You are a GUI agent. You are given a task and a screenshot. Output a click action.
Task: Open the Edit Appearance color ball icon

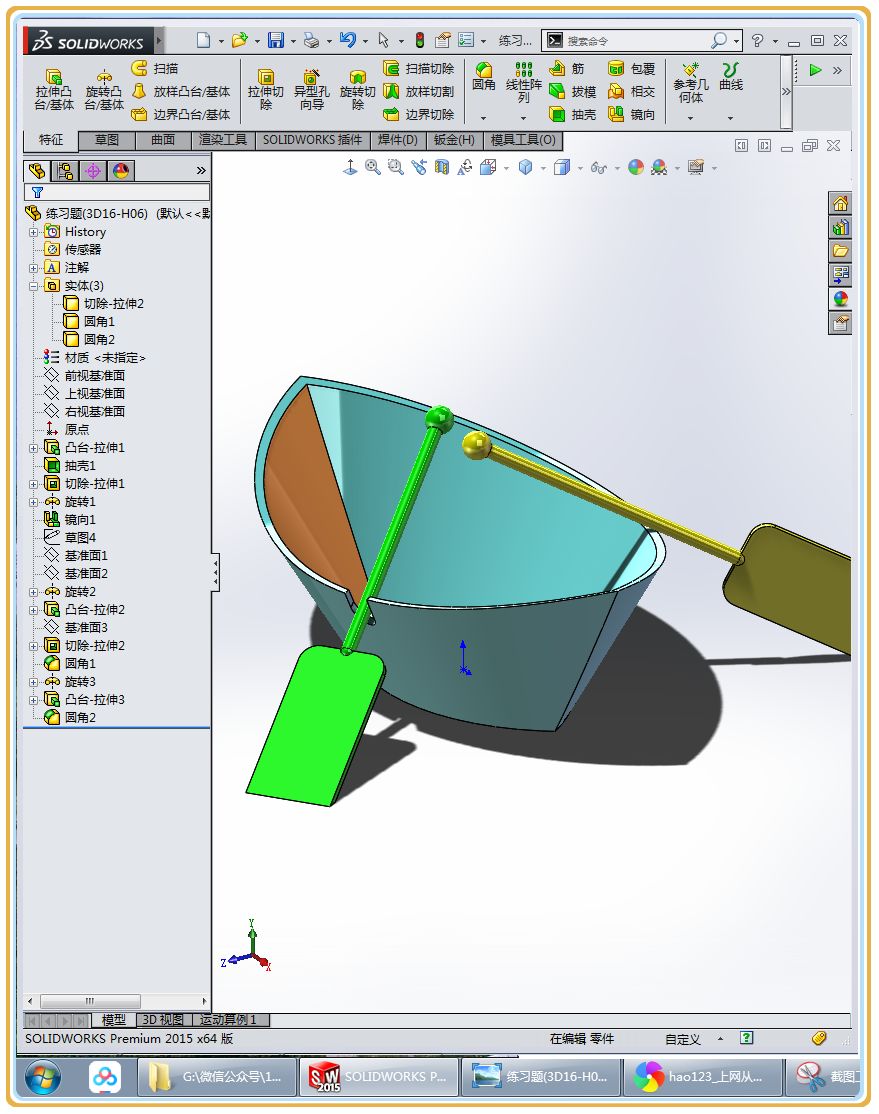coord(636,168)
